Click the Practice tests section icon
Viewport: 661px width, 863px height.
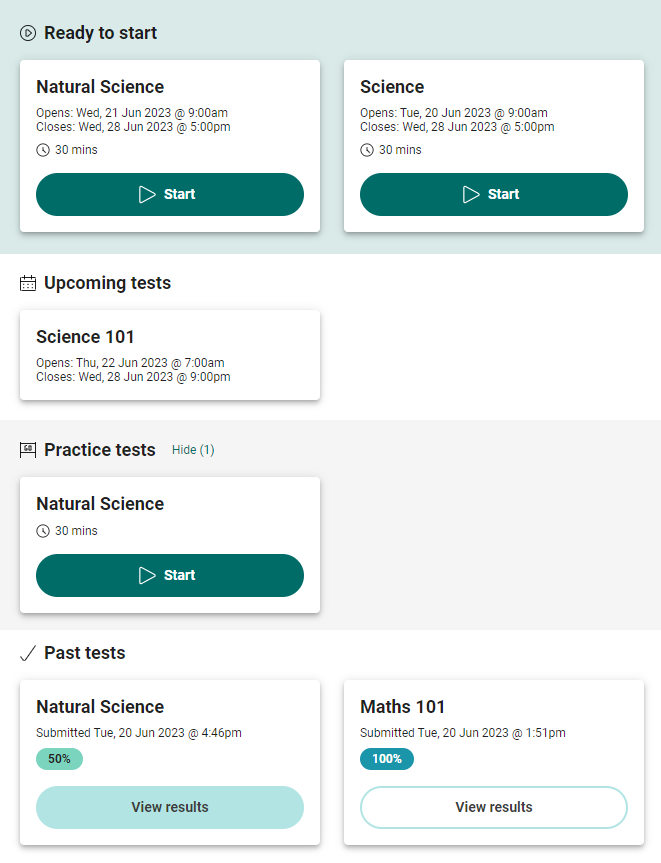[x=27, y=450]
